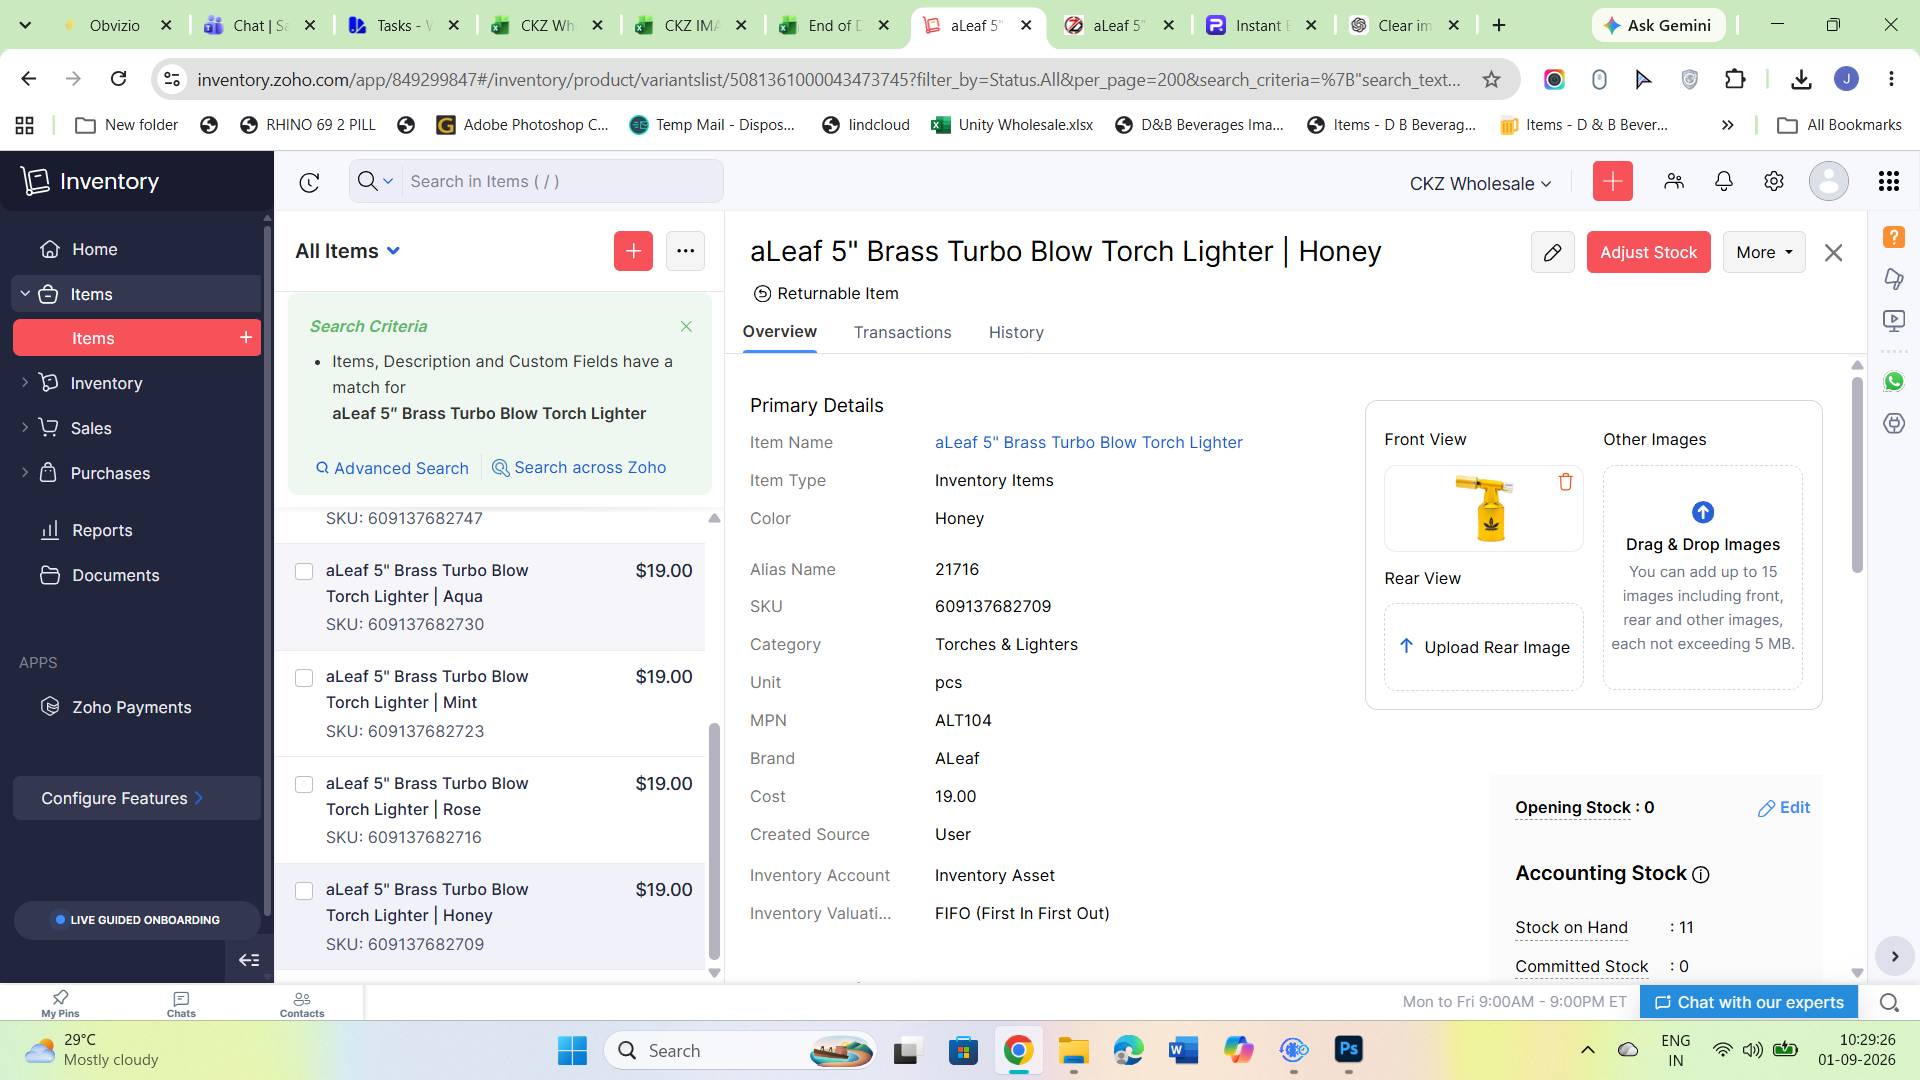Open the CKZ Wholesale organization dropdown
Viewport: 1920px width, 1080px height.
point(1480,184)
